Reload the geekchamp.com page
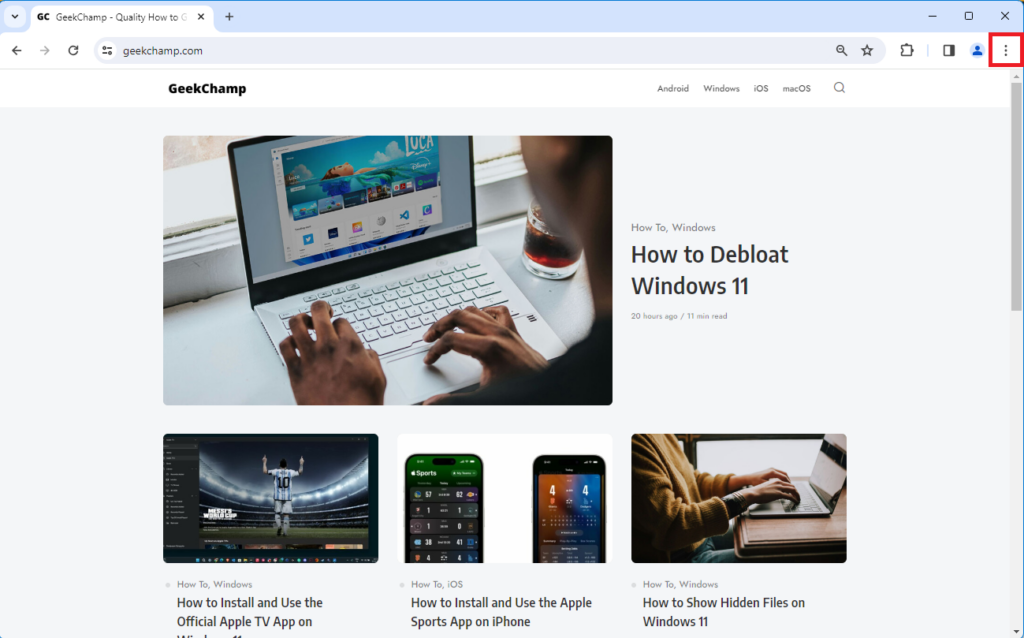This screenshot has height=638, width=1024. [73, 50]
